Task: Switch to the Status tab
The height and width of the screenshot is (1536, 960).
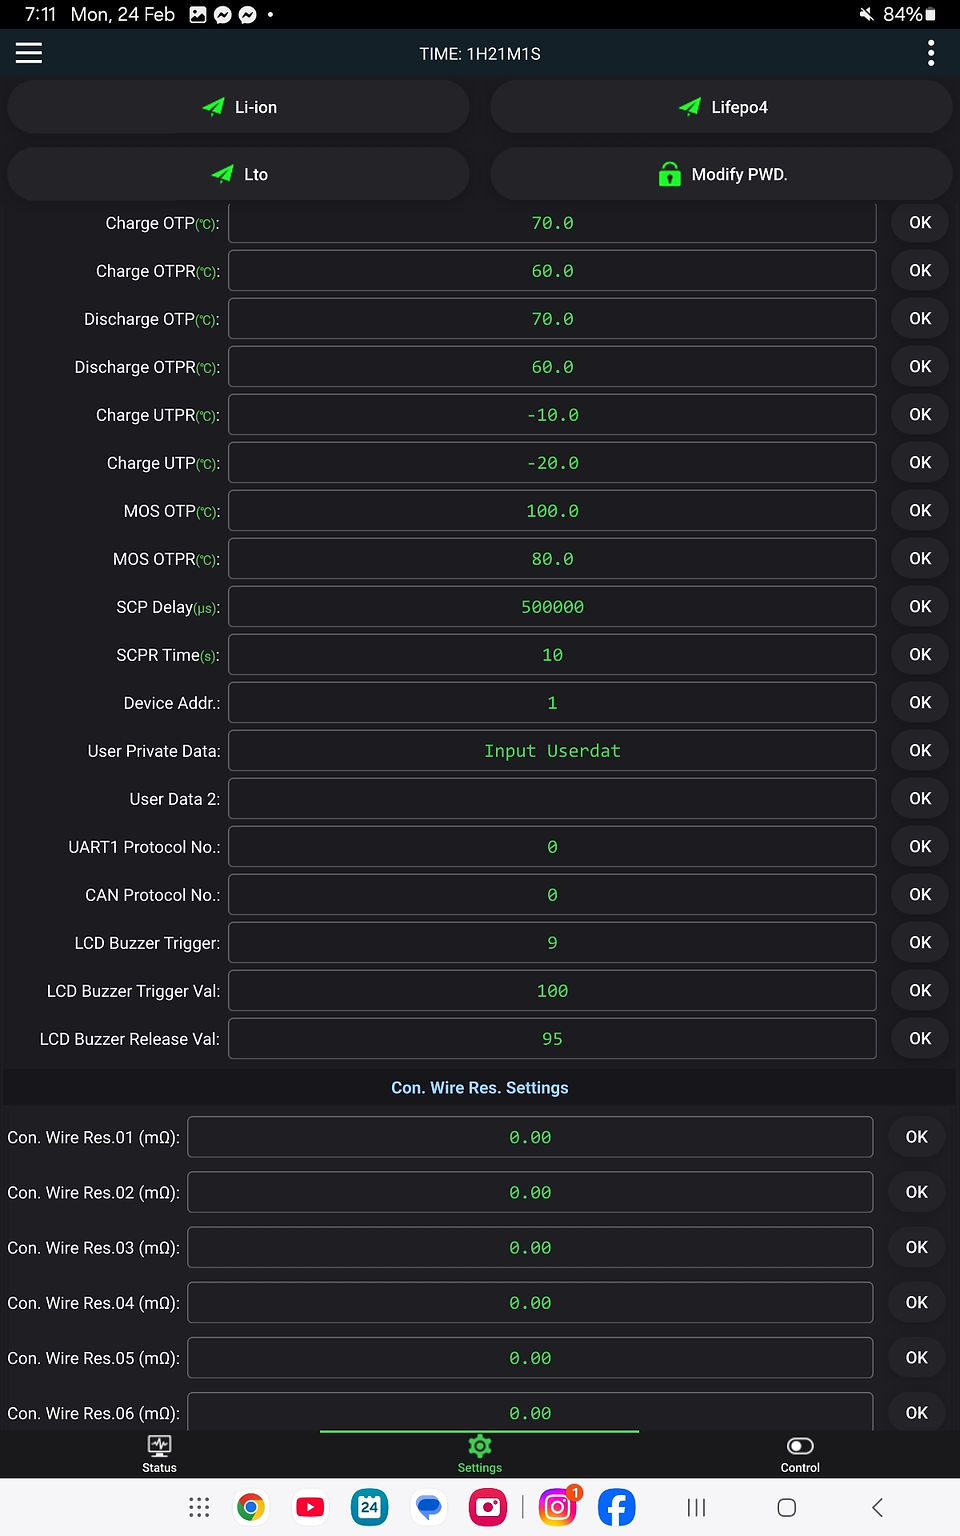Action: click(159, 1454)
